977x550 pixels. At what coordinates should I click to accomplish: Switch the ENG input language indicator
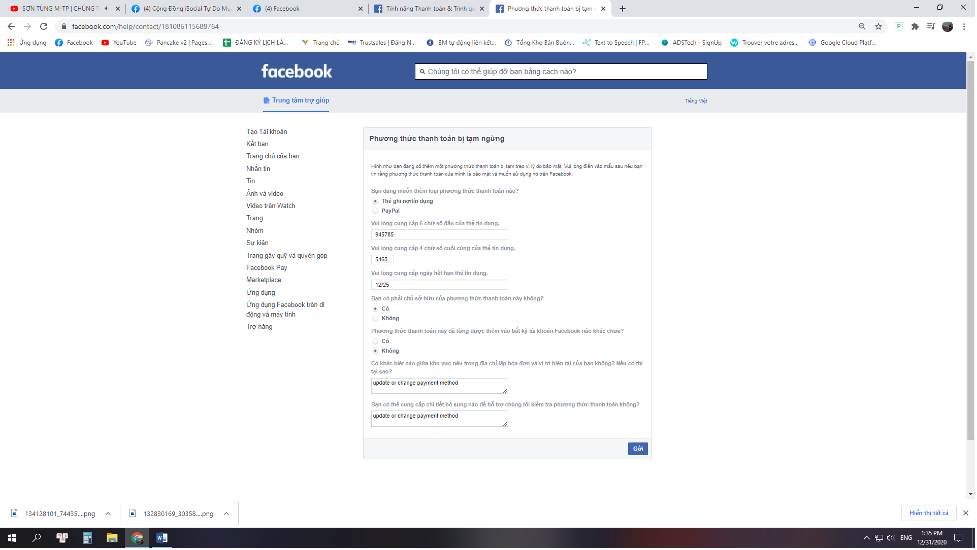click(906, 538)
